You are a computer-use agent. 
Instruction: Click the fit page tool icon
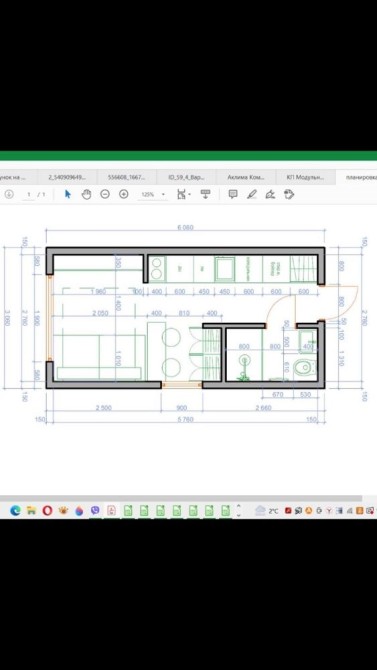click(182, 194)
